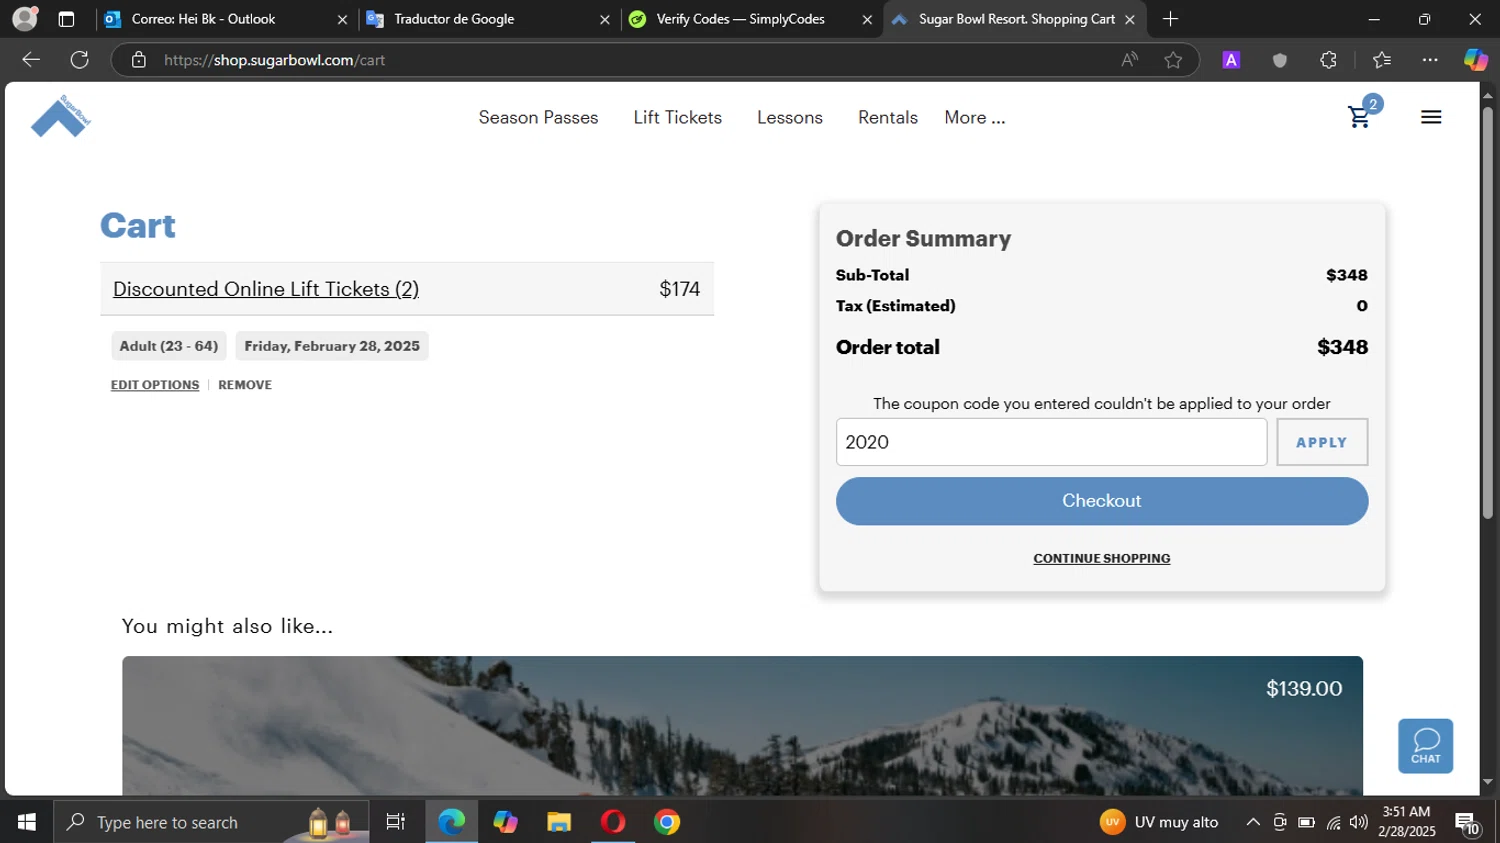Open the purple A extension icon
This screenshot has width=1500, height=843.
coord(1231,60)
